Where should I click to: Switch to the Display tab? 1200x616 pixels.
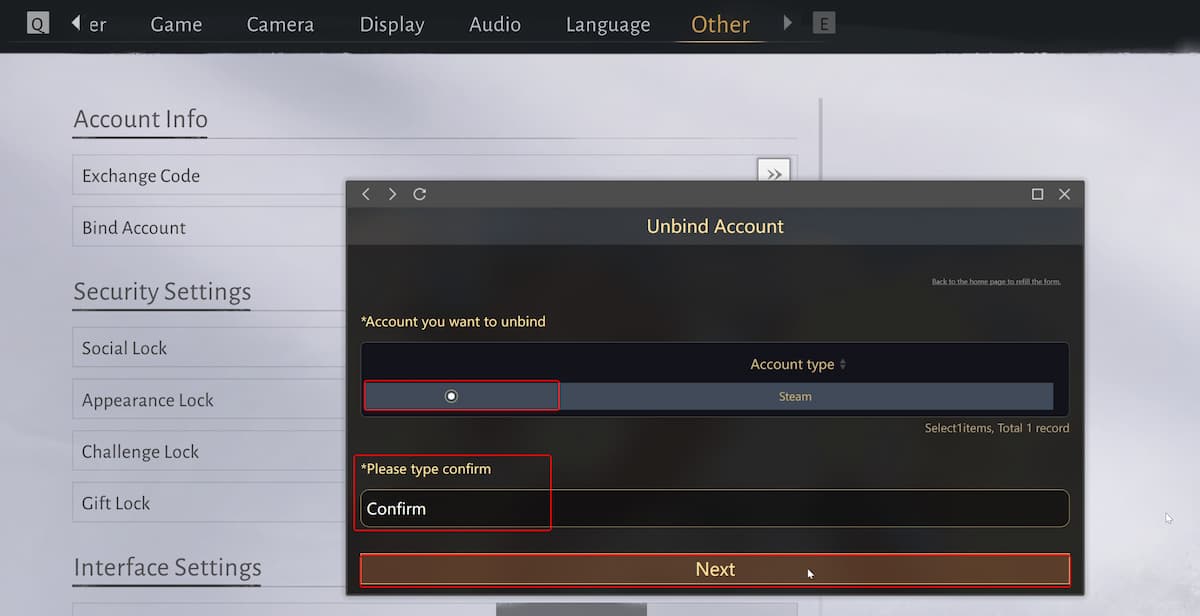click(x=391, y=24)
